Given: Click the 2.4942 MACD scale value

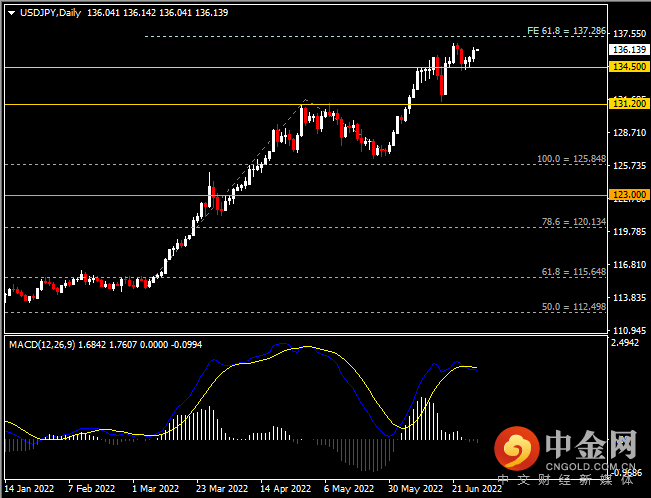Looking at the screenshot, I should click(x=625, y=343).
